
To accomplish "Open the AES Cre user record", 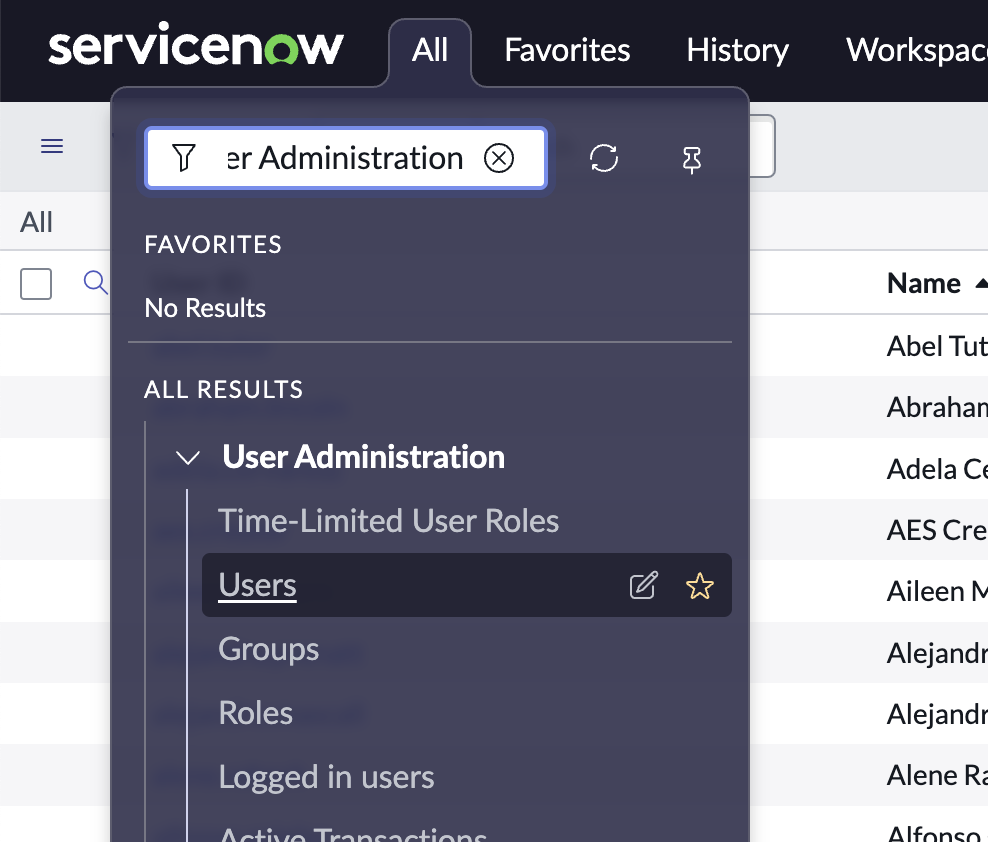I will coord(937,530).
